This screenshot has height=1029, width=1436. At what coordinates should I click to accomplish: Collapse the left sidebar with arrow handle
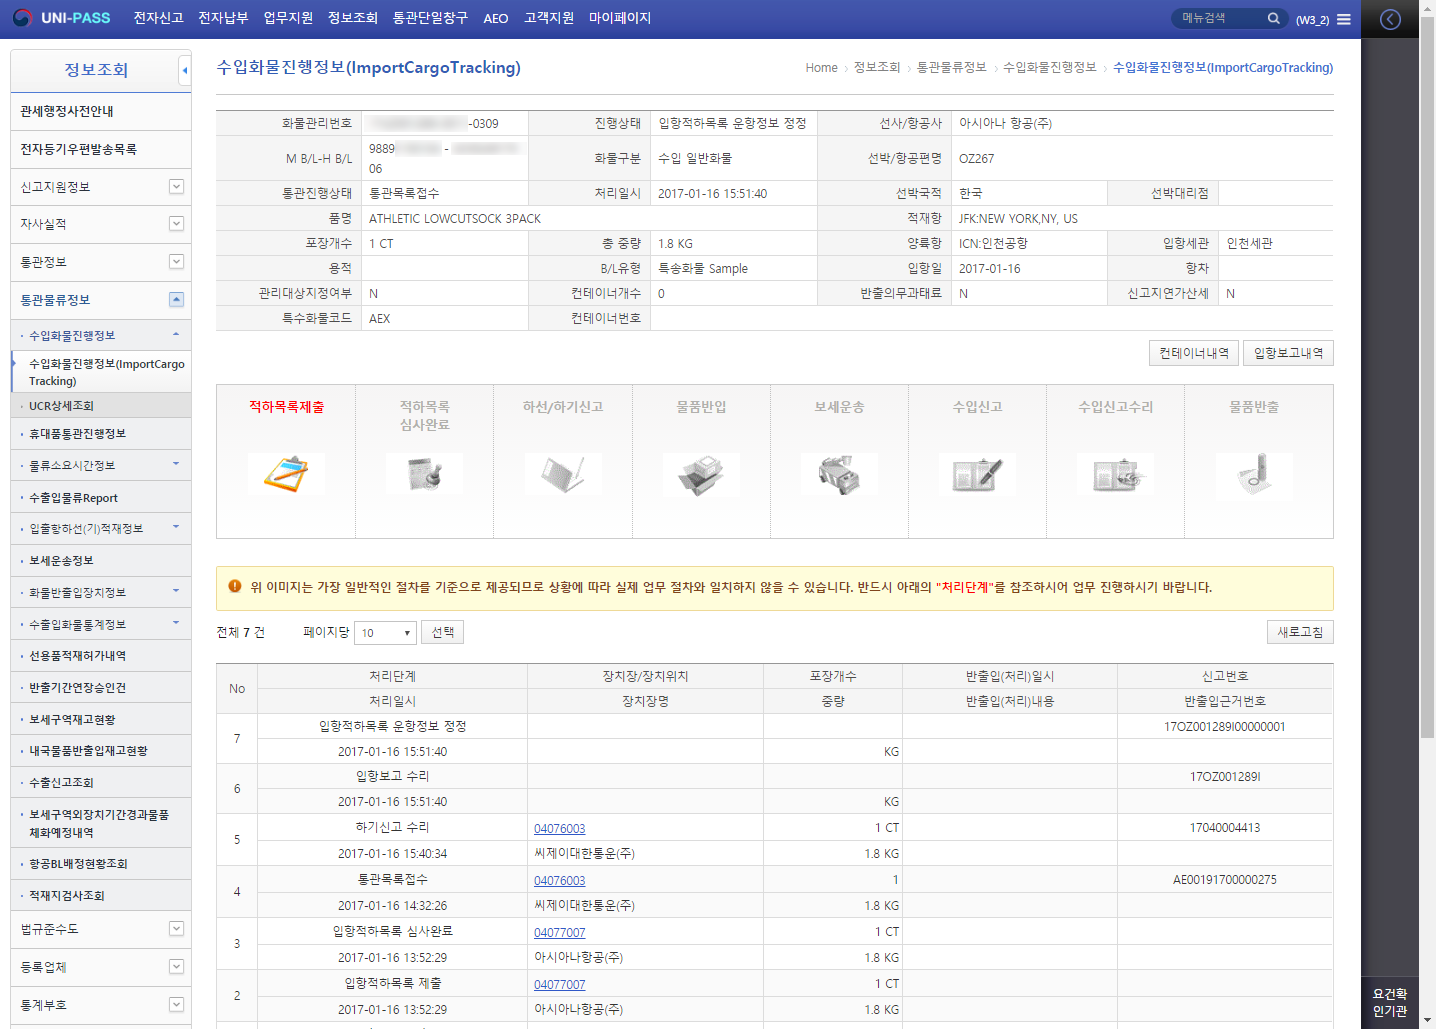click(185, 70)
